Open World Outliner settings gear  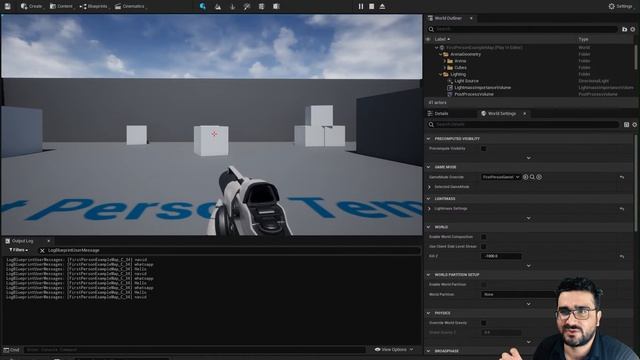coord(633,29)
